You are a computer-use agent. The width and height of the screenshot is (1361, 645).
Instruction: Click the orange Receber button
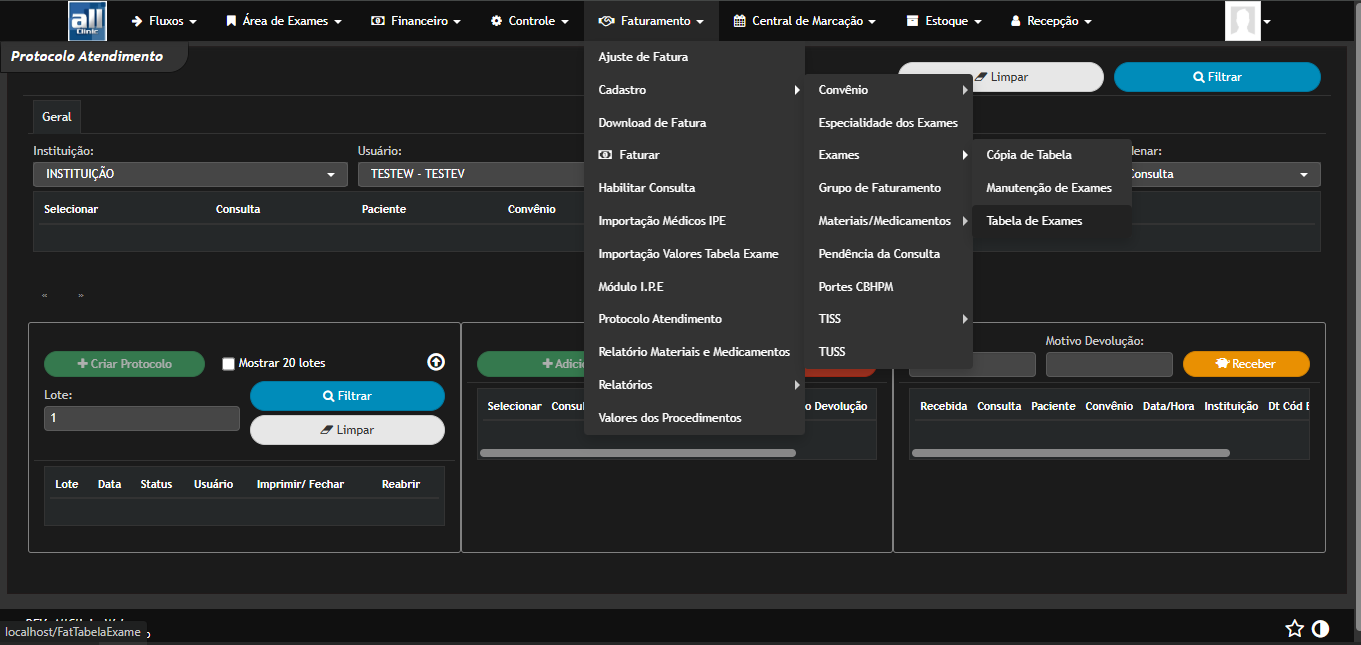pos(1245,364)
